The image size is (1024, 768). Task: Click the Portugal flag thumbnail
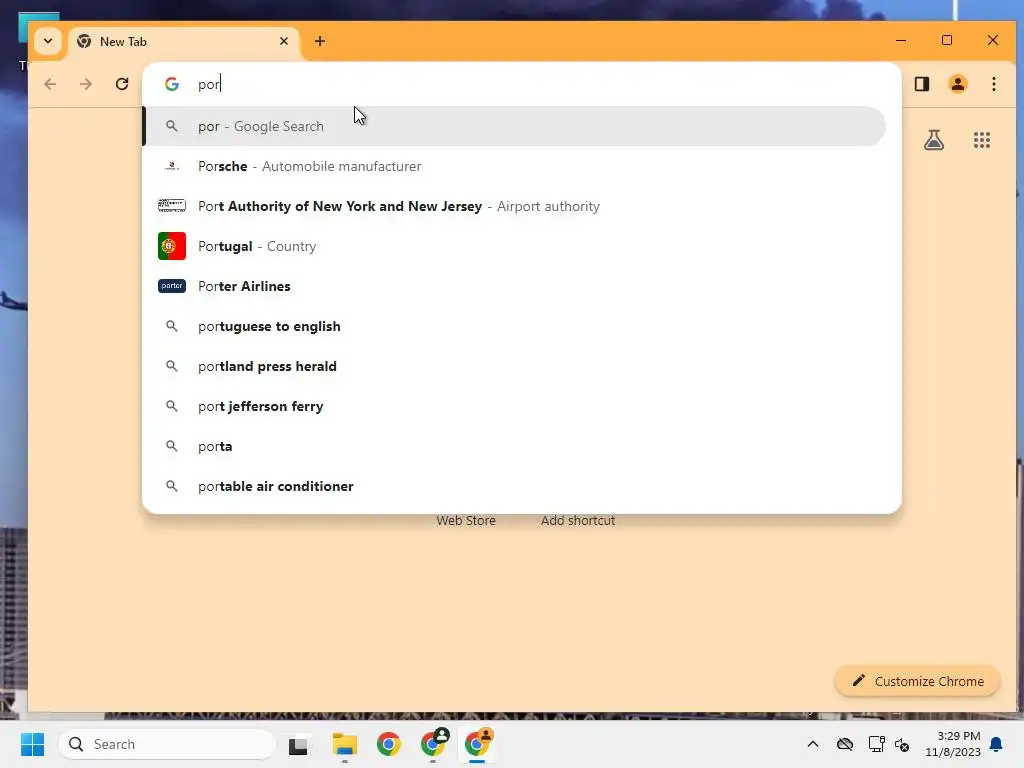[172, 246]
